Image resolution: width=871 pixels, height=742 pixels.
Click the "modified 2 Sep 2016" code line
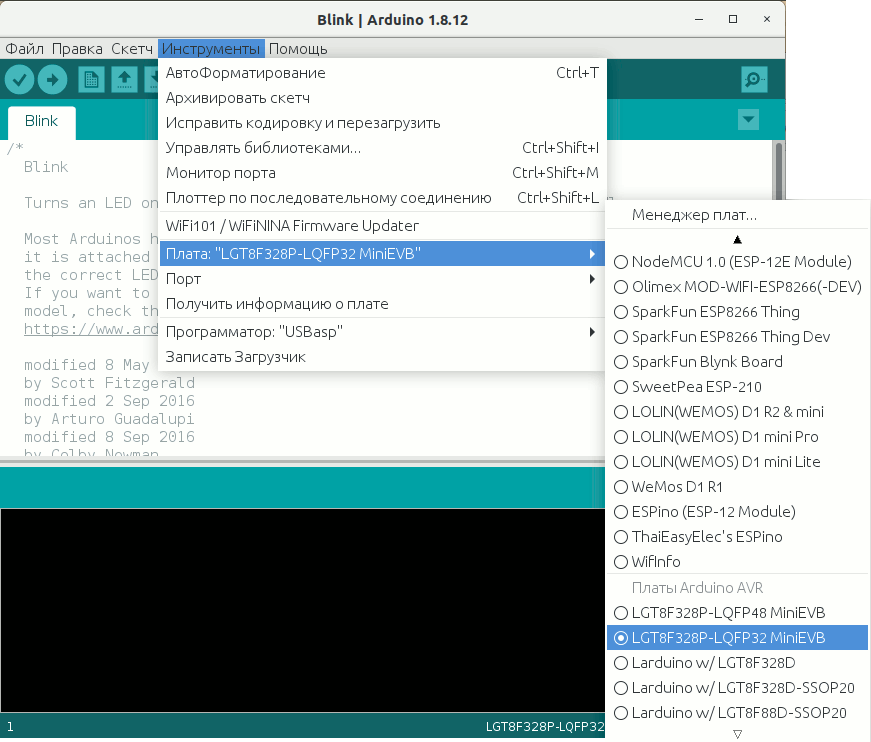(x=109, y=400)
